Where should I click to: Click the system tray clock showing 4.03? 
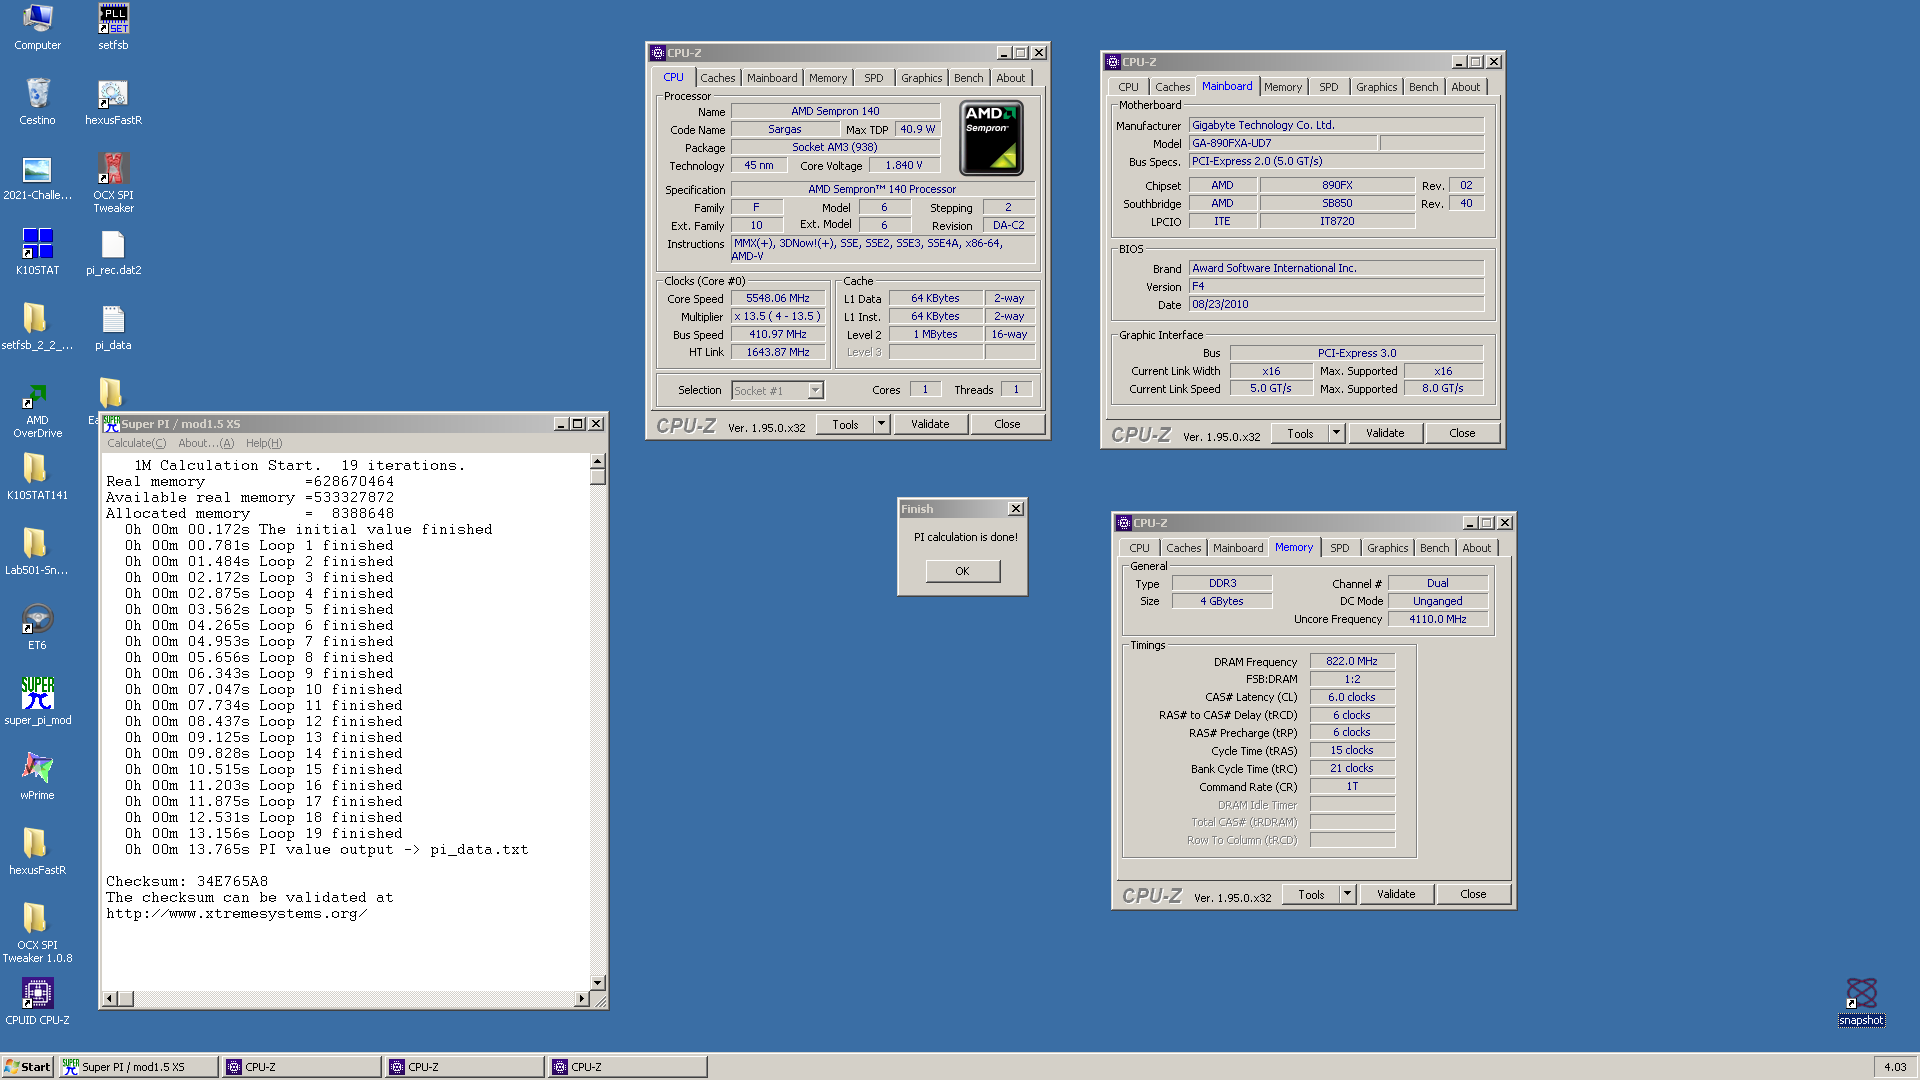1895,1067
